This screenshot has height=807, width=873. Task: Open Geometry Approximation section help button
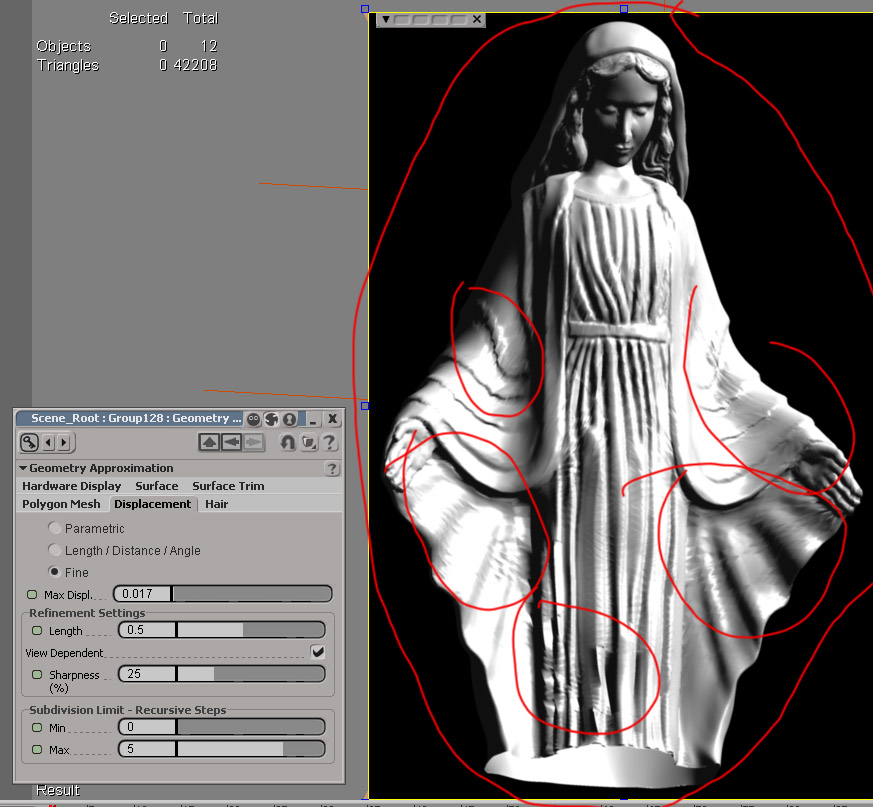point(332,468)
